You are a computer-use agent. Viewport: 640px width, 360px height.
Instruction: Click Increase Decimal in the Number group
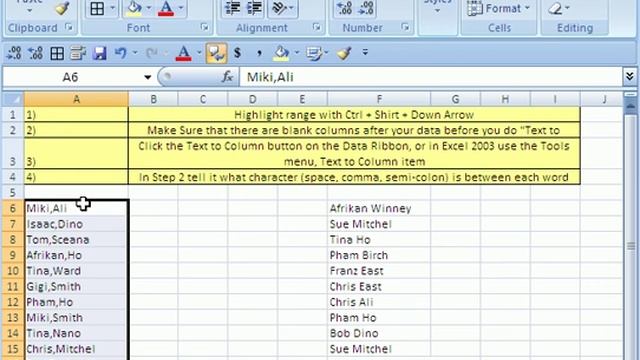pyautogui.click(x=345, y=8)
